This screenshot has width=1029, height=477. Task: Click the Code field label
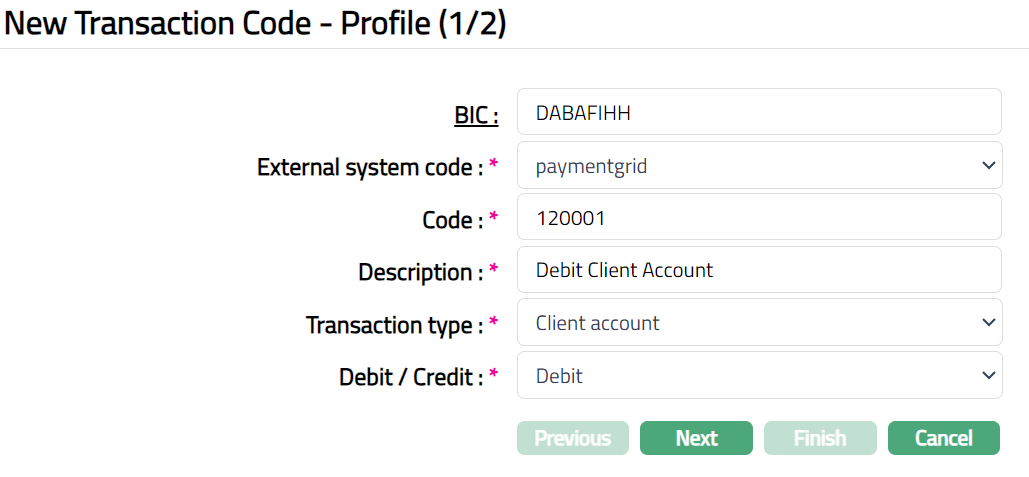pyautogui.click(x=453, y=220)
